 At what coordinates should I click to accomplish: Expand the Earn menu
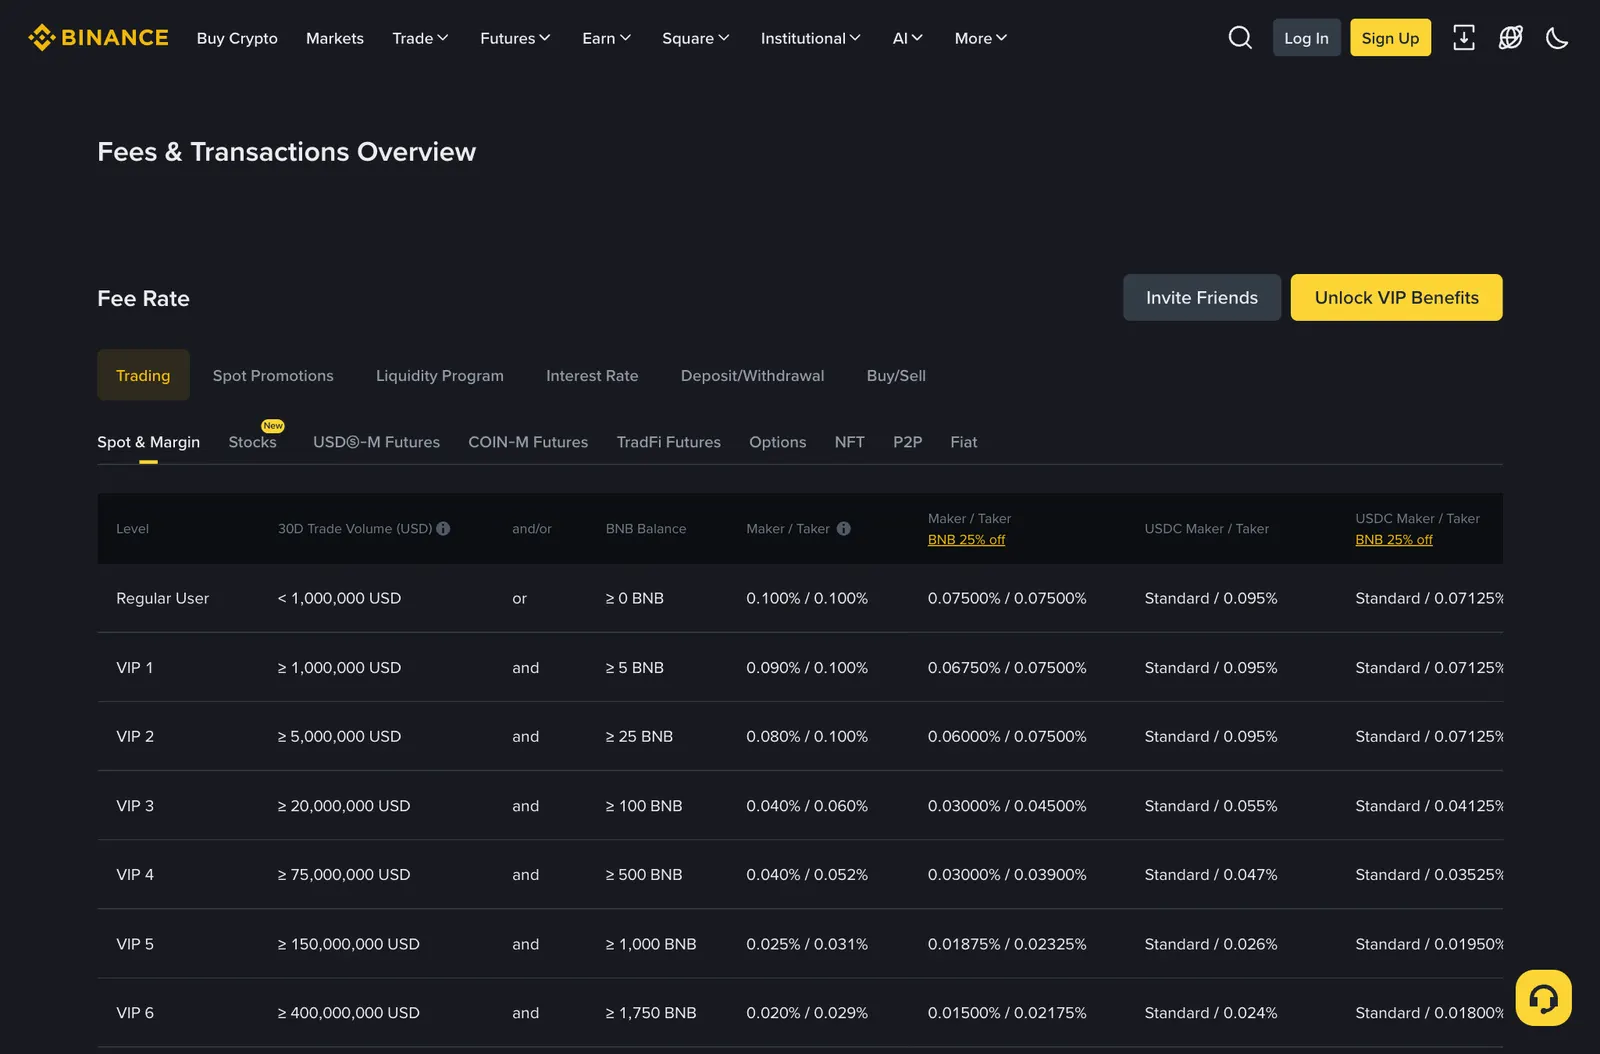coord(607,38)
